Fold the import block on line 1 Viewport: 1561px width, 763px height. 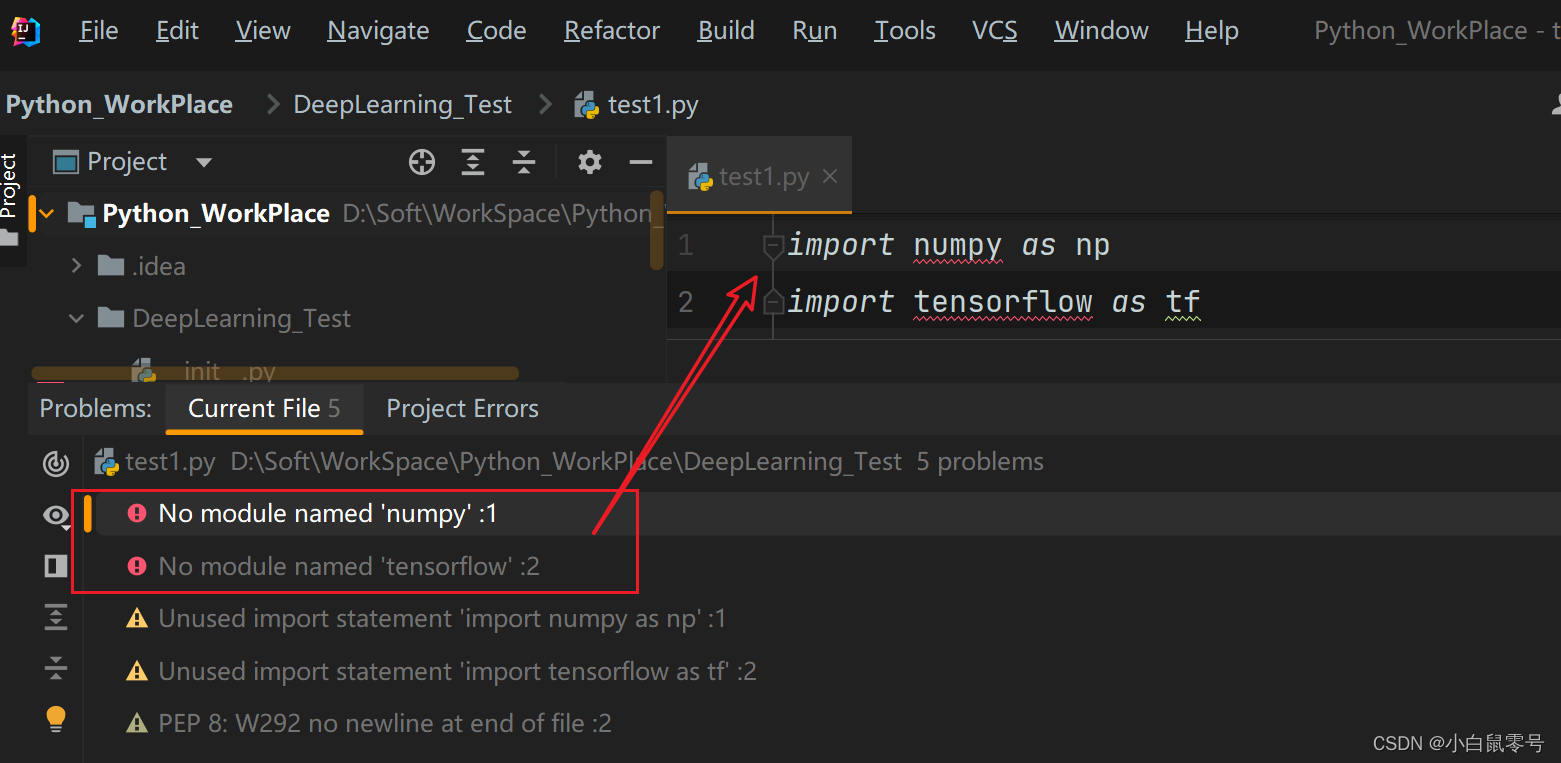click(773, 245)
